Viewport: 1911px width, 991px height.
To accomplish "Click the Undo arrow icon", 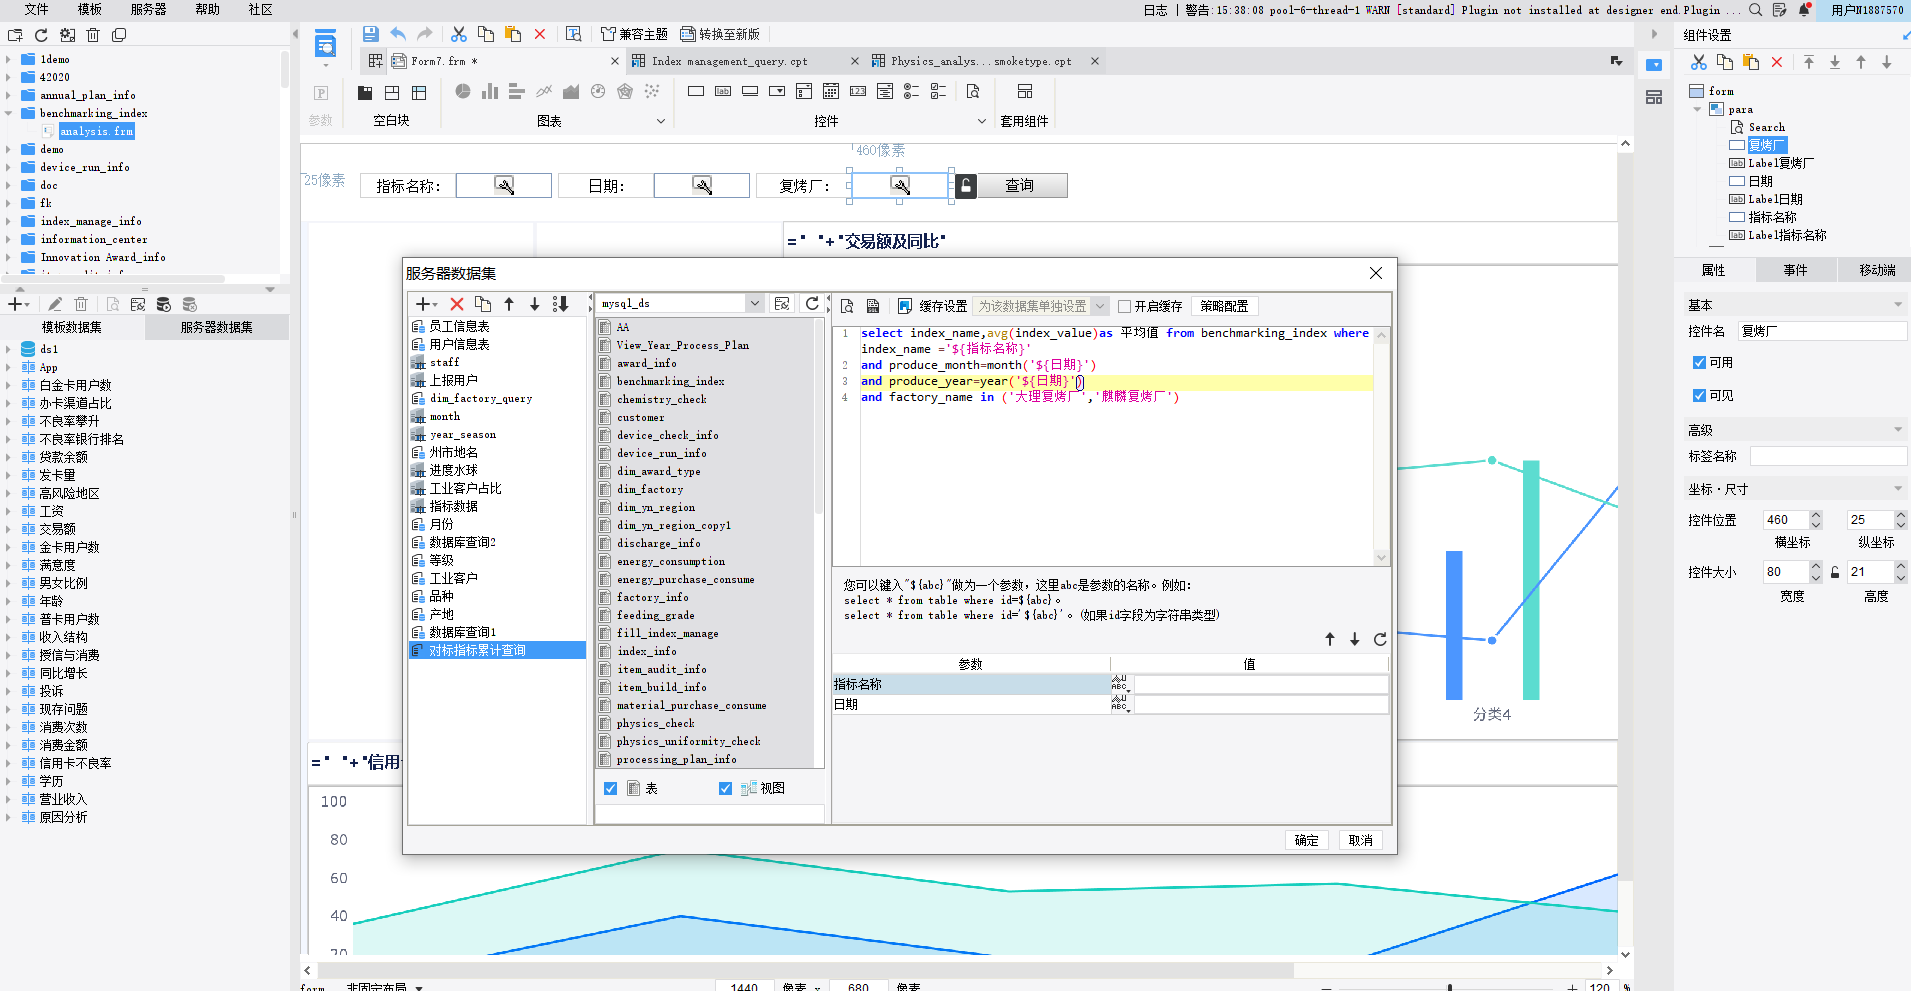I will click(x=398, y=33).
